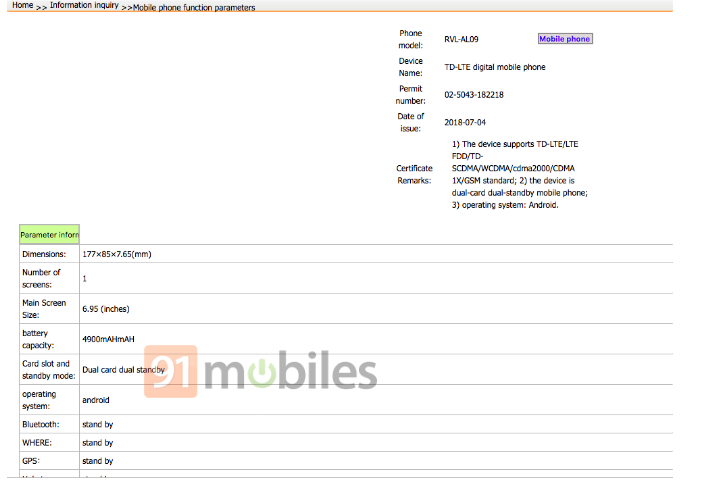Click the permit number 02-5043-182218
709x480 pixels.
pyautogui.click(x=474, y=95)
